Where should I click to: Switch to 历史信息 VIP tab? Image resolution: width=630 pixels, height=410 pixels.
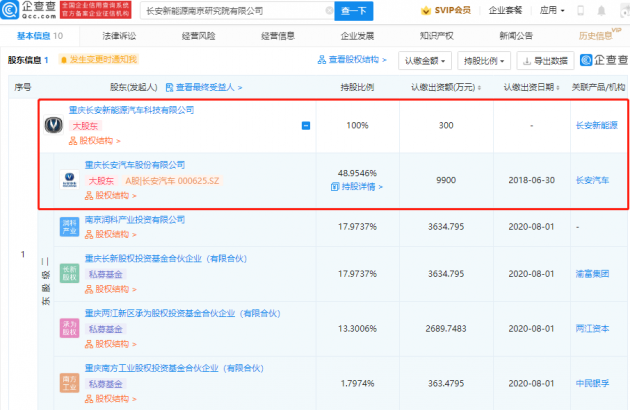(599, 35)
